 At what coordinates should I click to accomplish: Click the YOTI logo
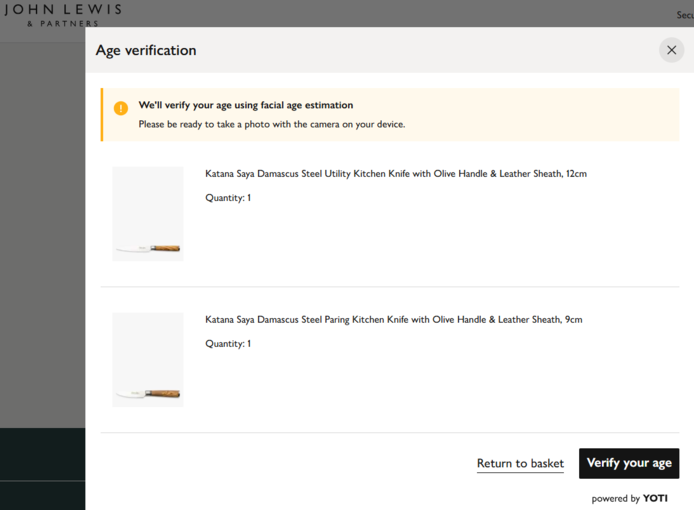pyautogui.click(x=655, y=498)
